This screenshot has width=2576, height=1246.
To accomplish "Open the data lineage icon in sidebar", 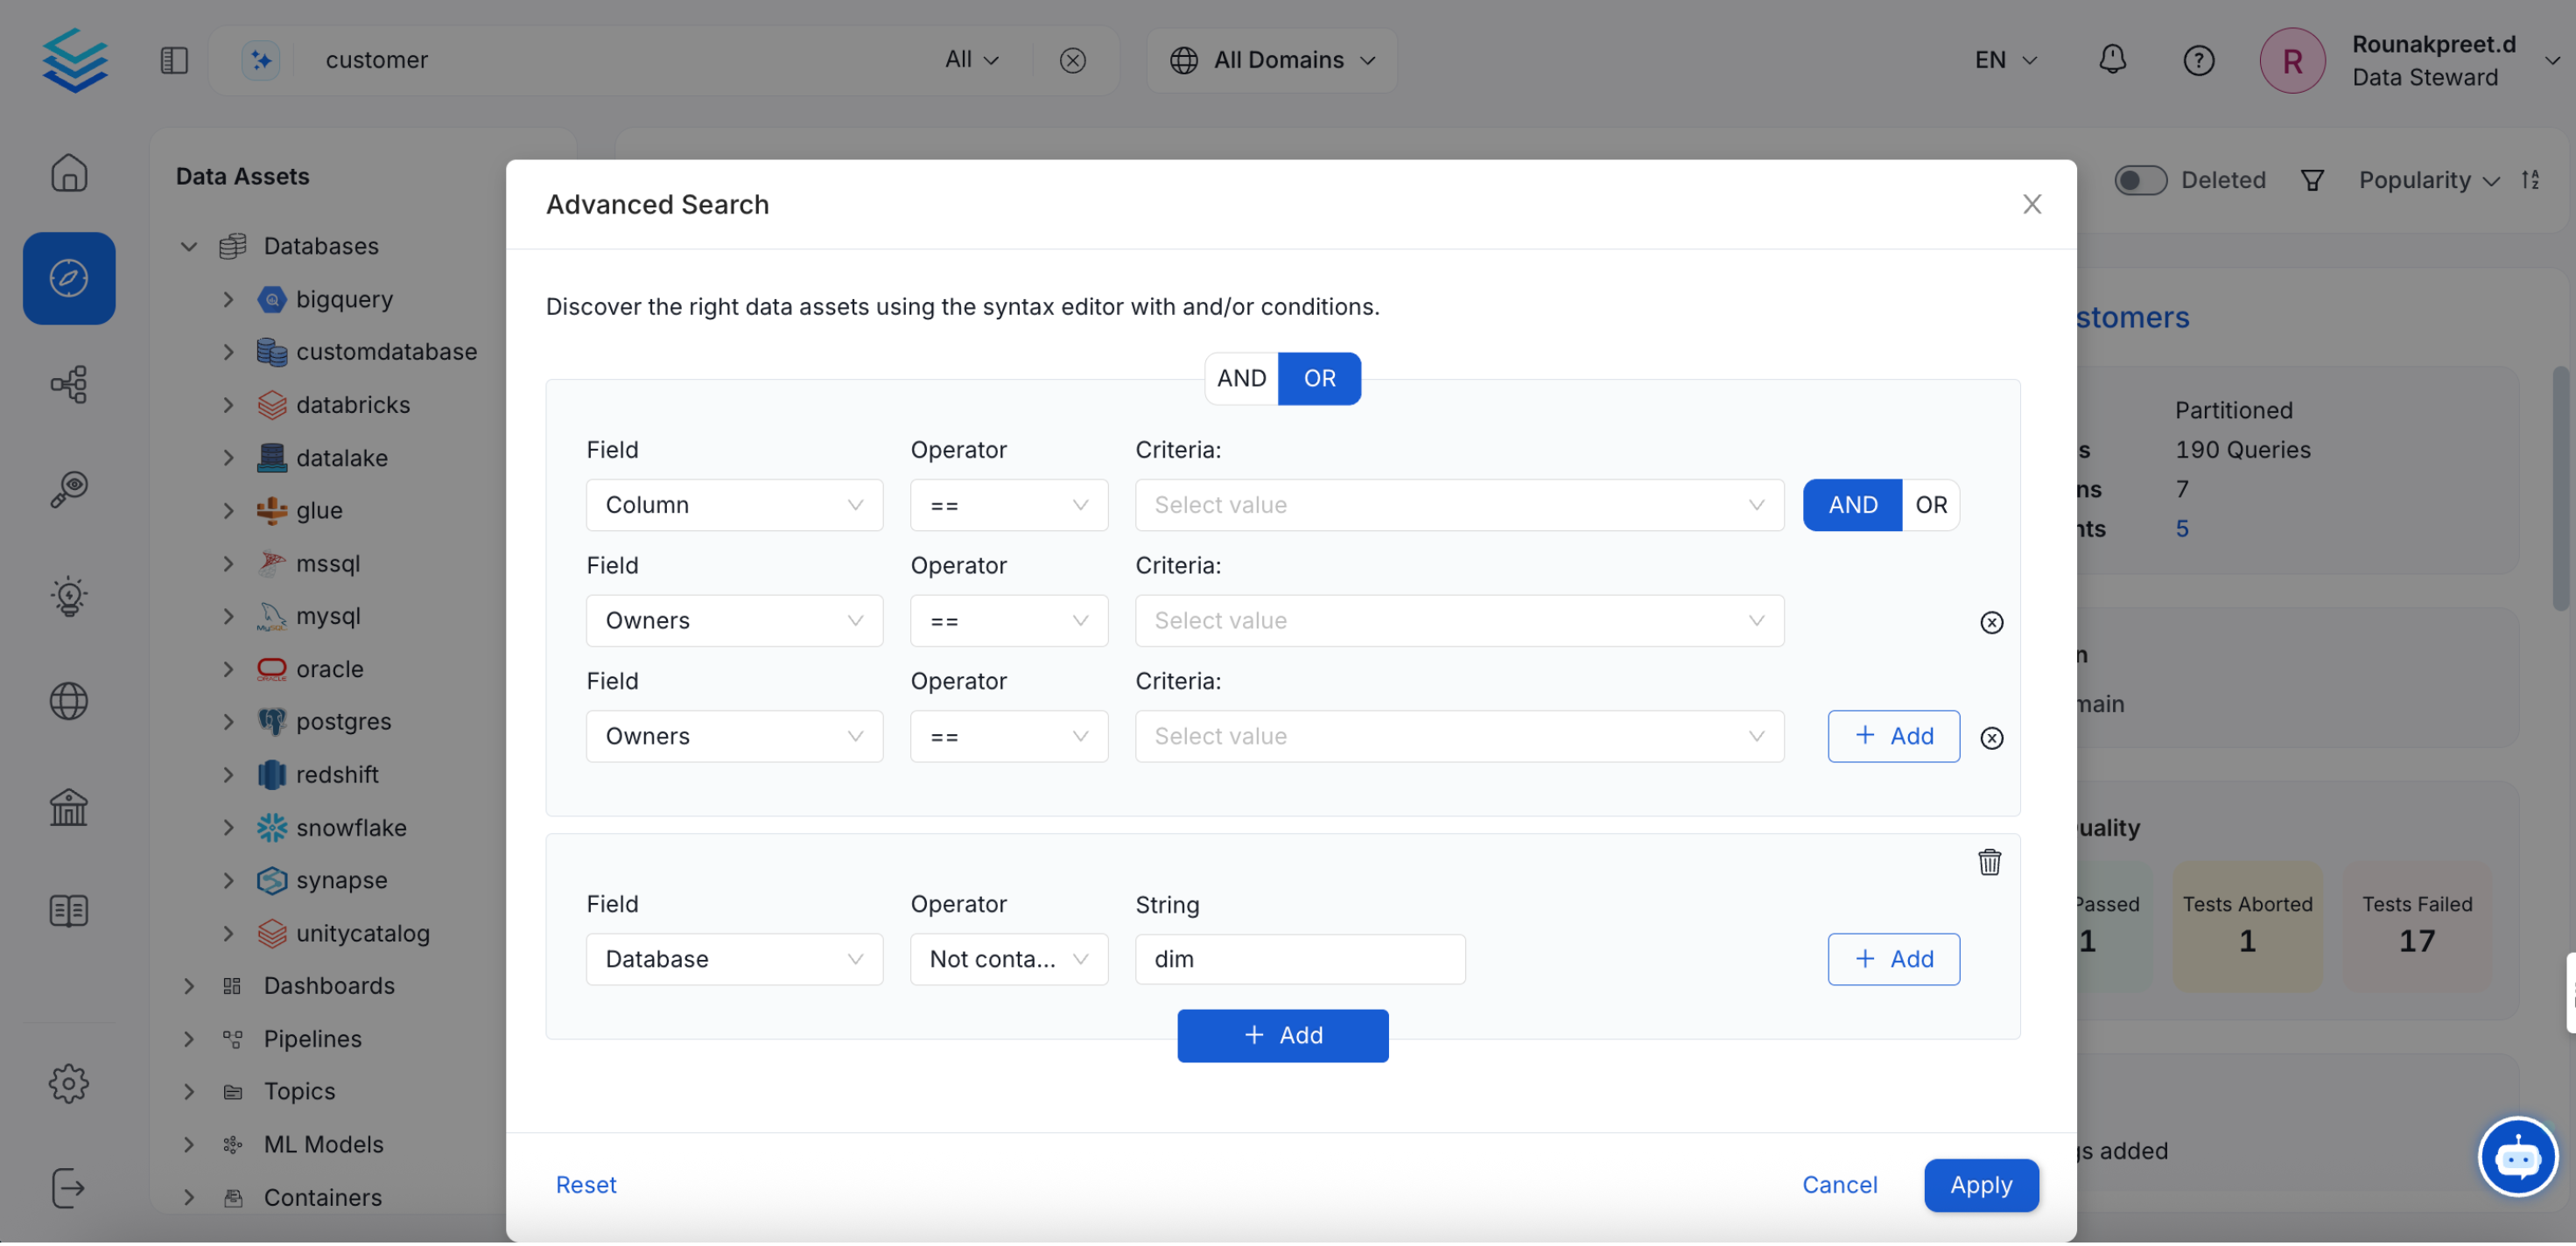I will point(68,384).
